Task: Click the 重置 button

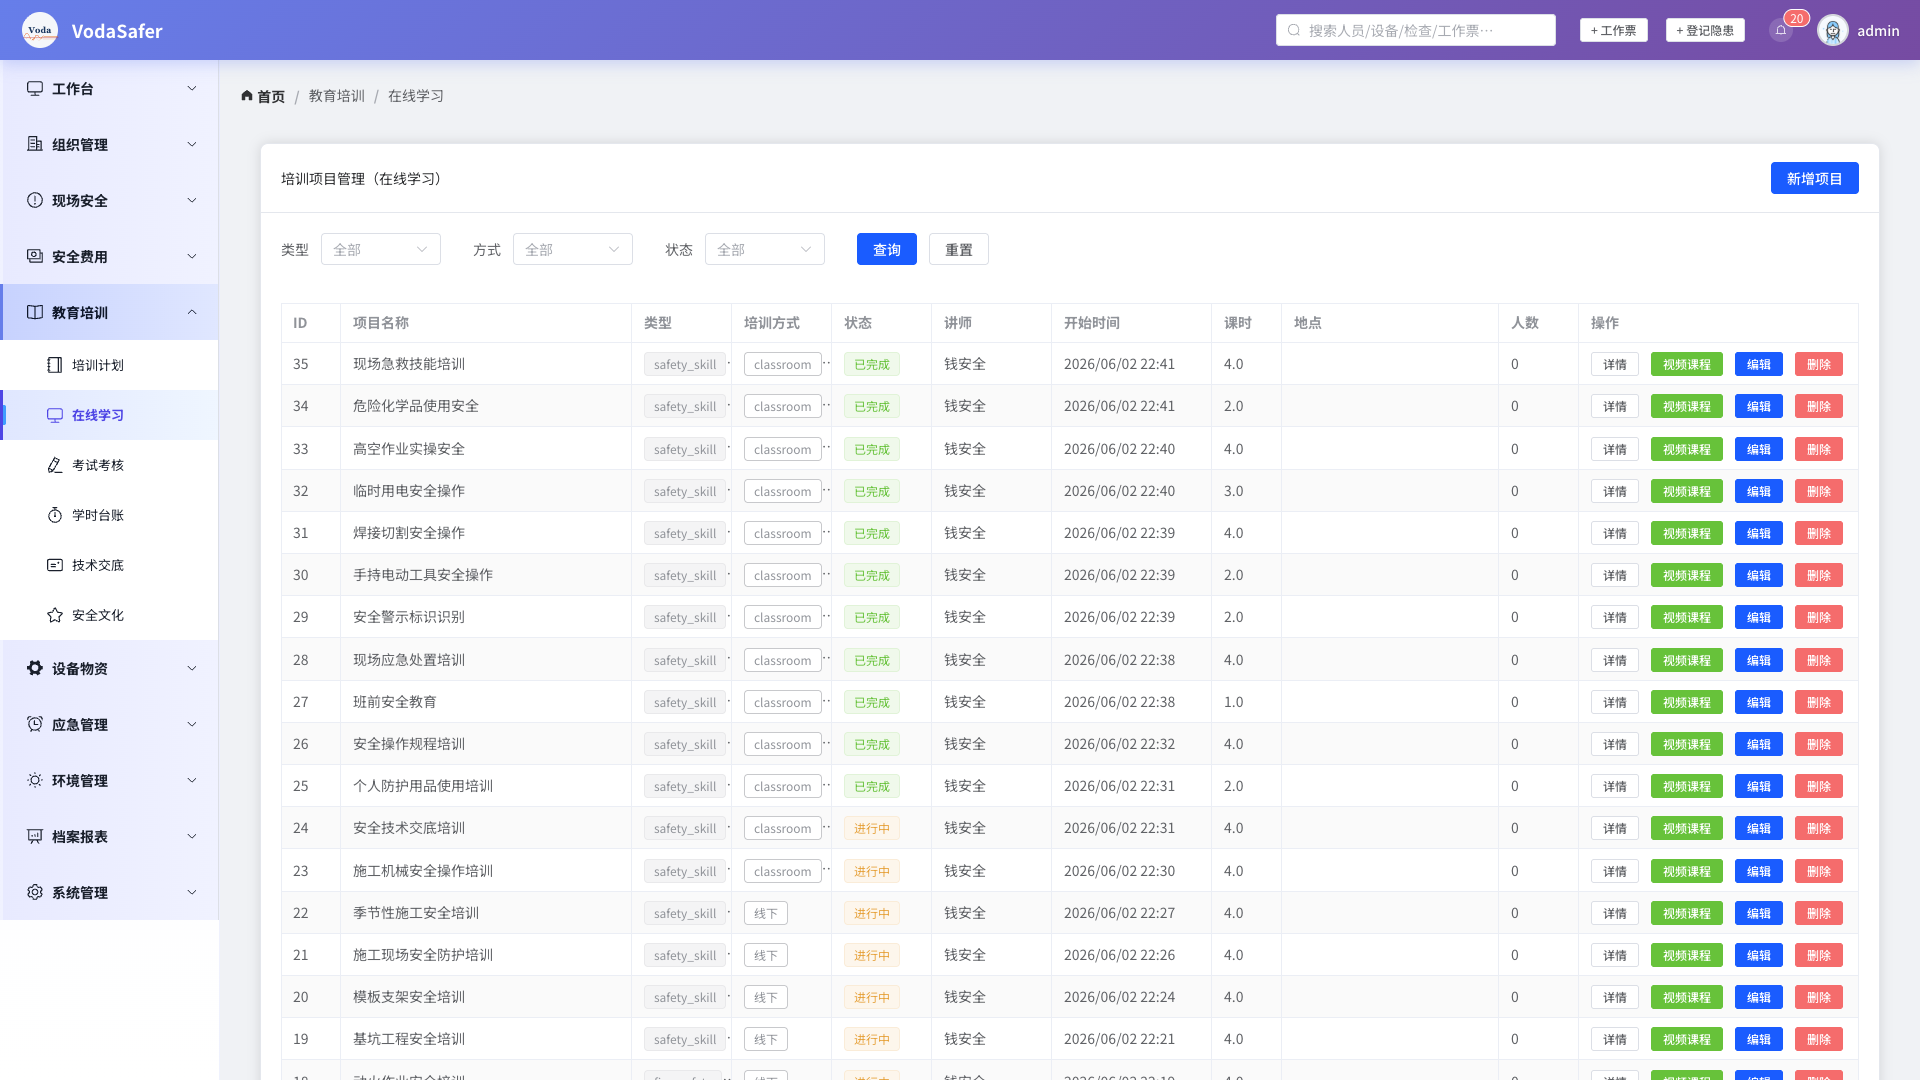Action: (x=959, y=249)
